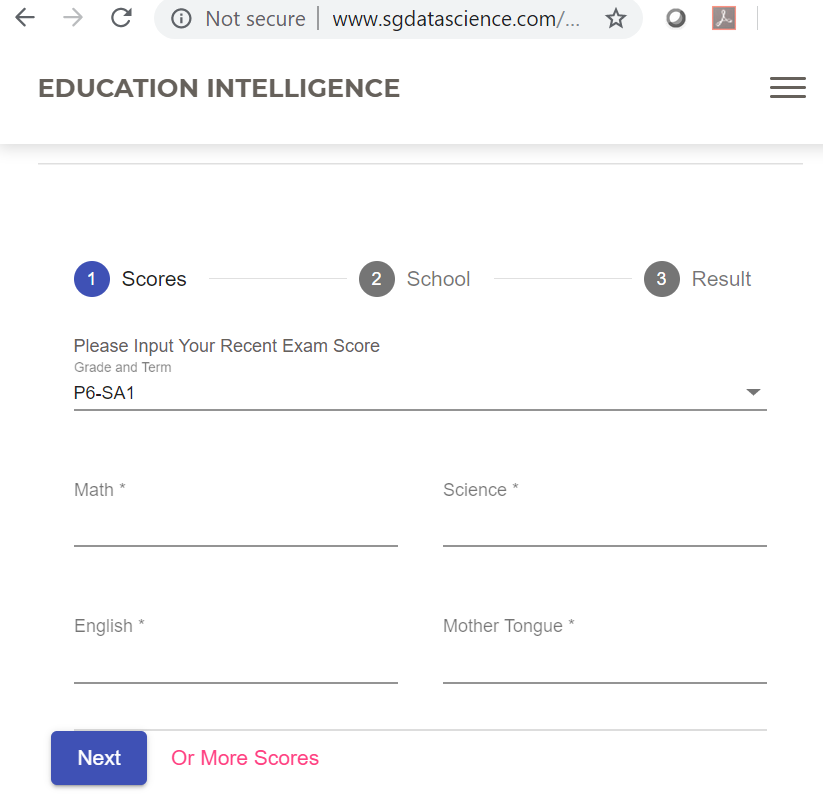823x809 pixels.
Task: Expand the Grade and Term dropdown arrow
Action: [x=754, y=393]
